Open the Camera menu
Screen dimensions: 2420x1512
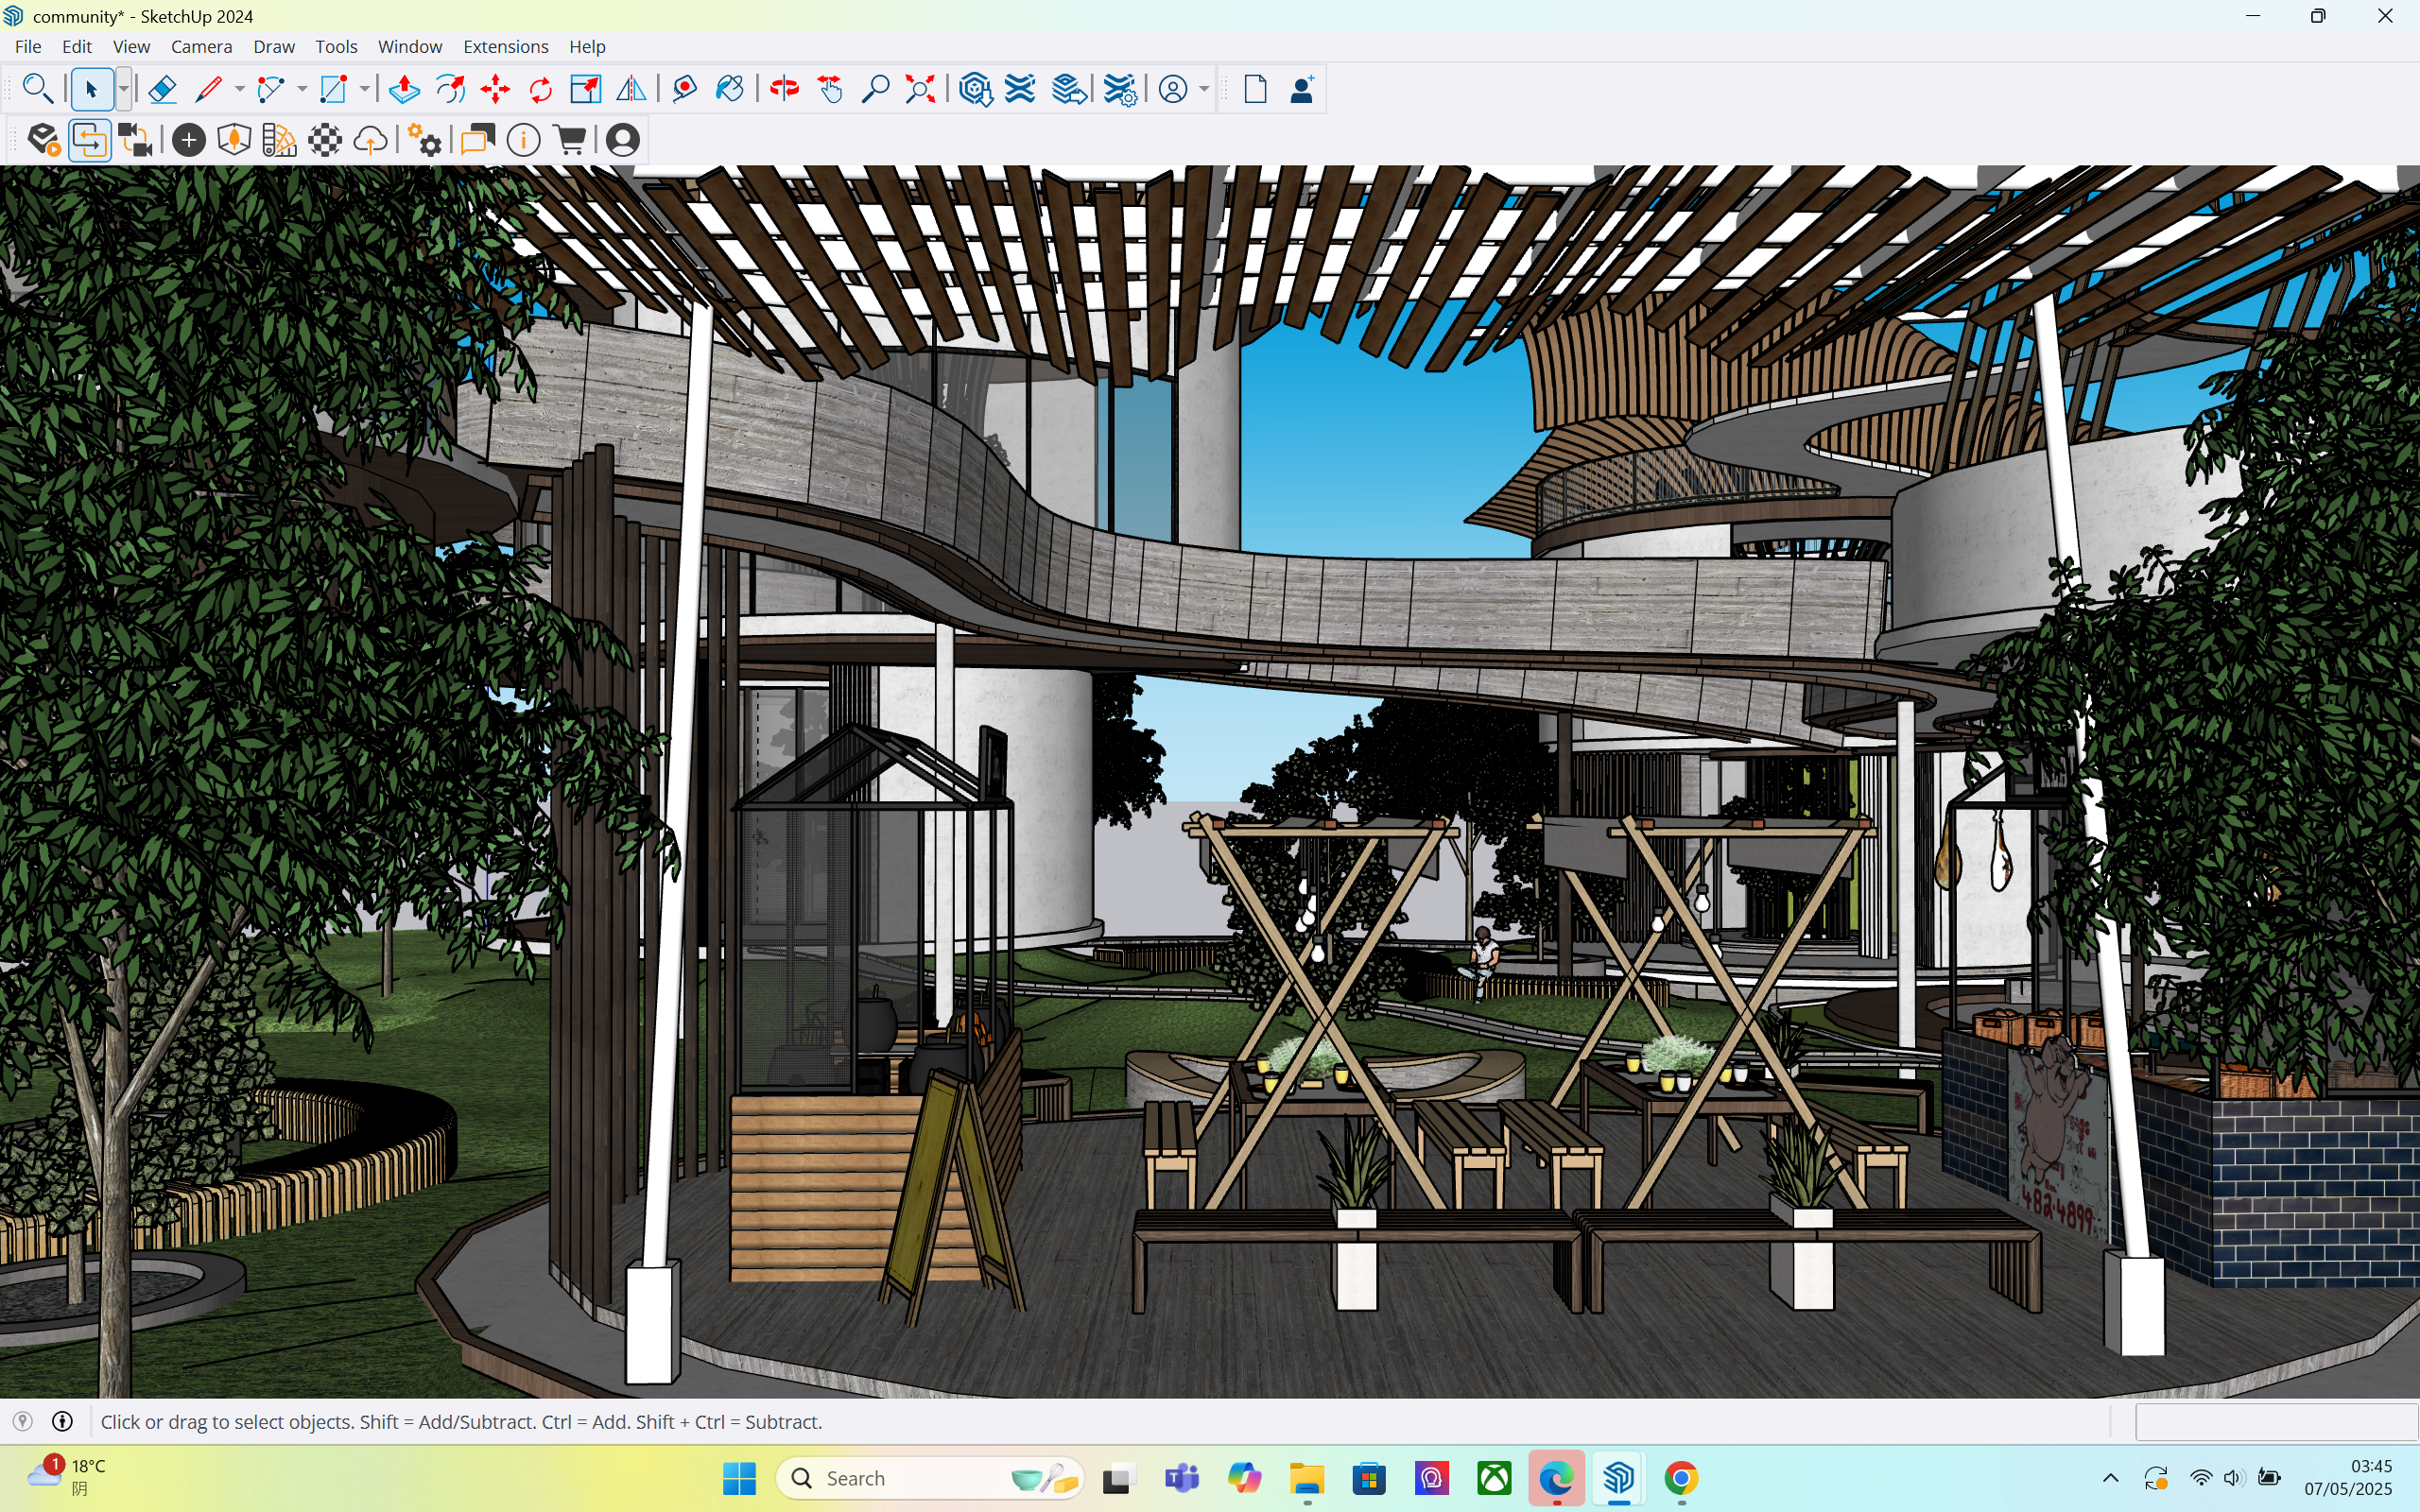click(201, 46)
